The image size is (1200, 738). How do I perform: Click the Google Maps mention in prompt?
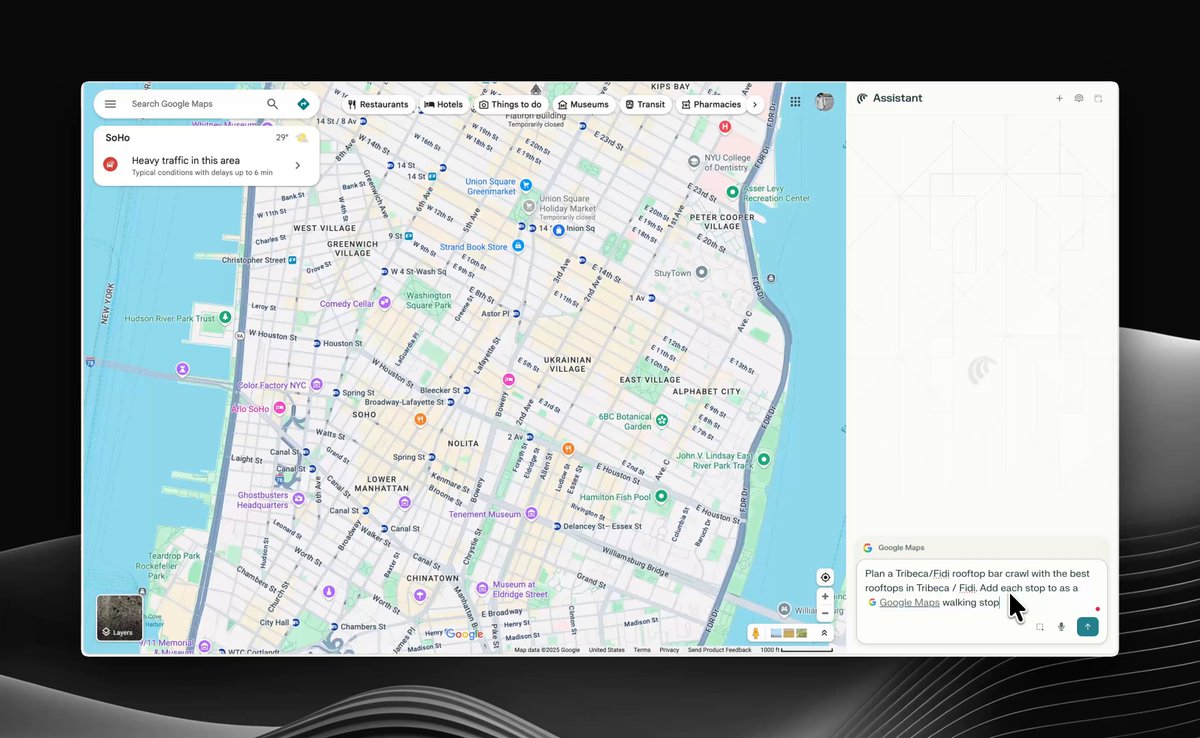903,602
